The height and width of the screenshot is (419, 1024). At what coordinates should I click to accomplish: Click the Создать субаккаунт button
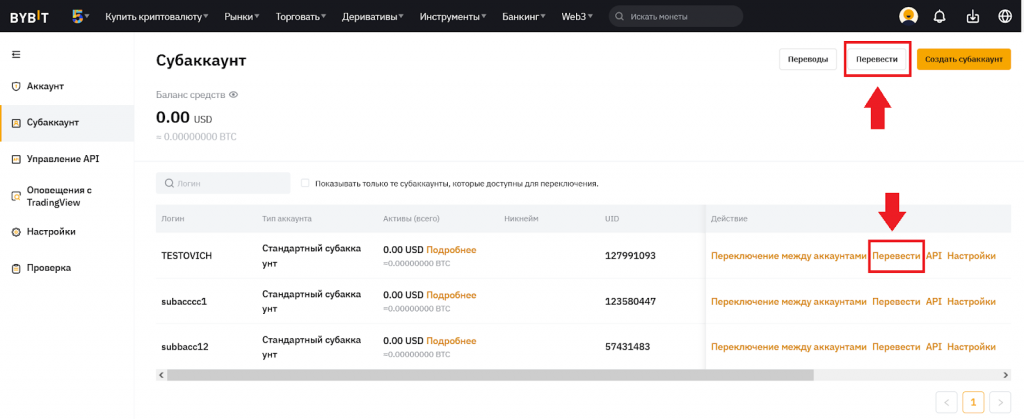coord(963,59)
